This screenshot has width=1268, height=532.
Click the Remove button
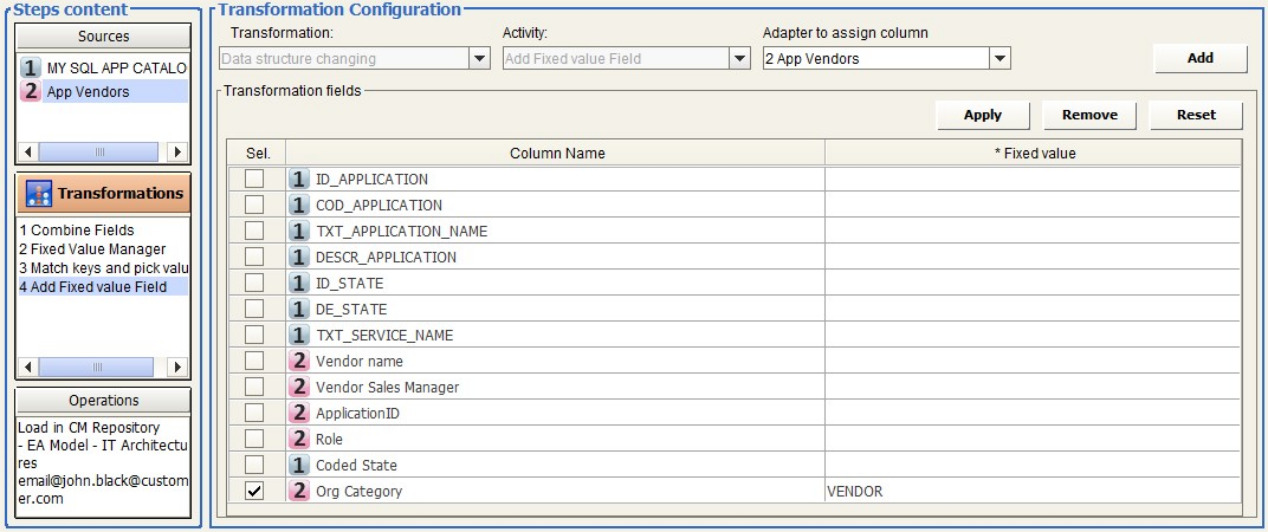tap(1089, 115)
